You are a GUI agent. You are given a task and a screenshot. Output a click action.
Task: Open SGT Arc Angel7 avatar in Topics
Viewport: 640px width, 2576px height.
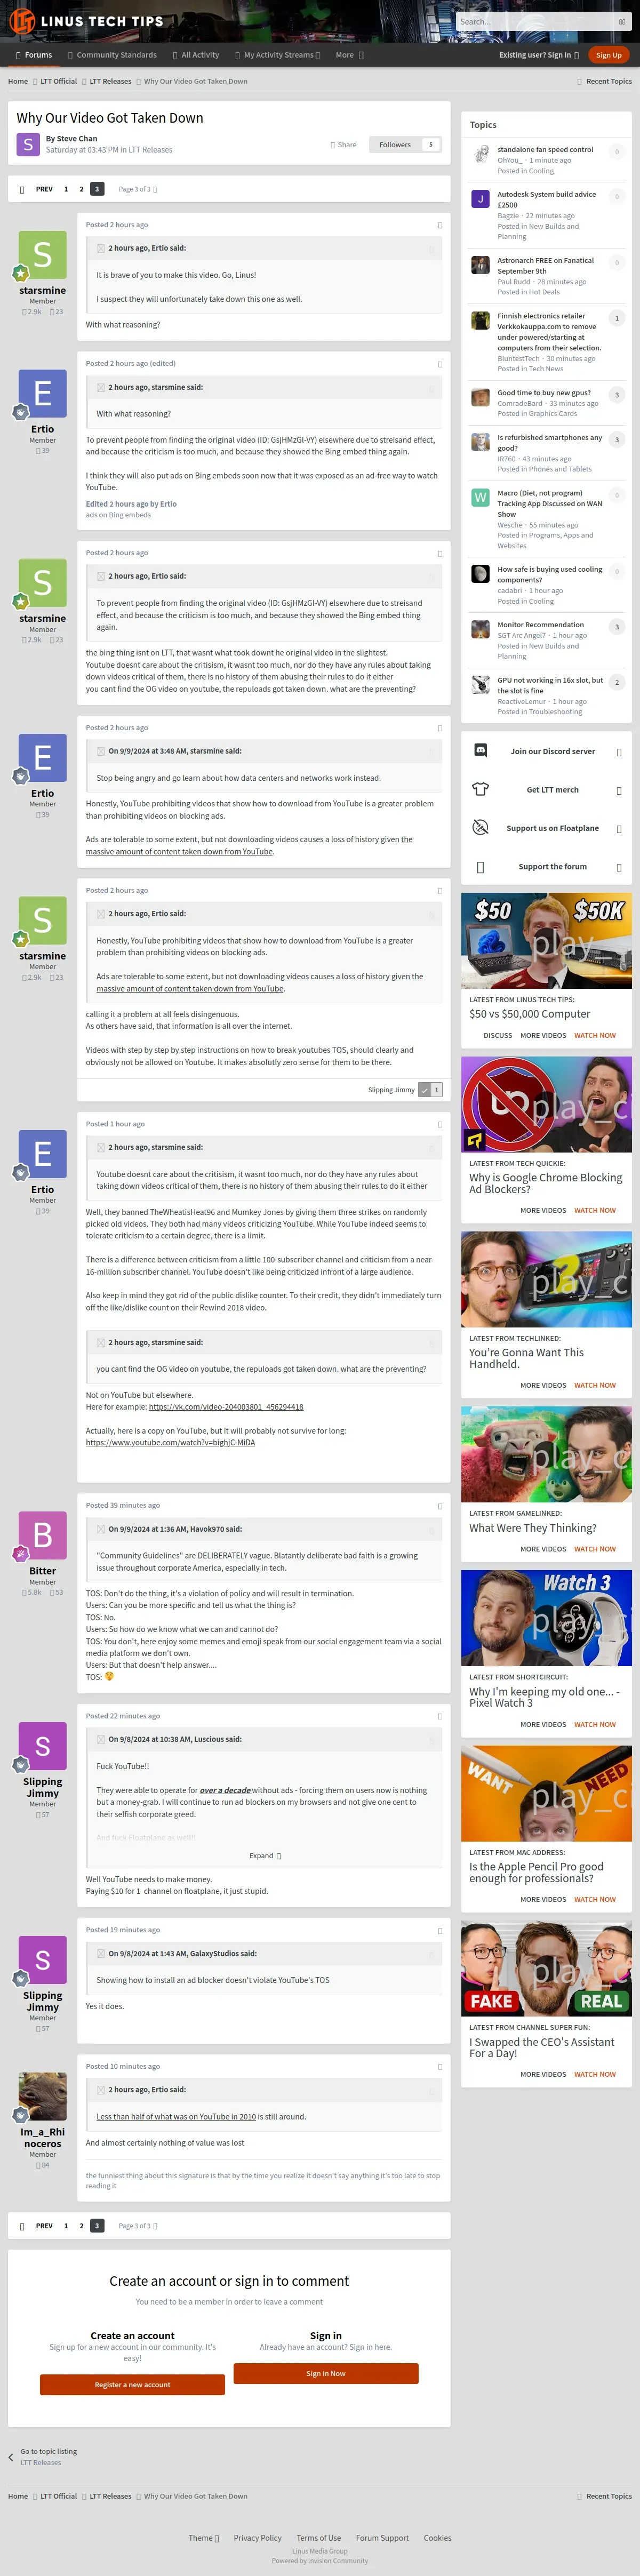(480, 629)
